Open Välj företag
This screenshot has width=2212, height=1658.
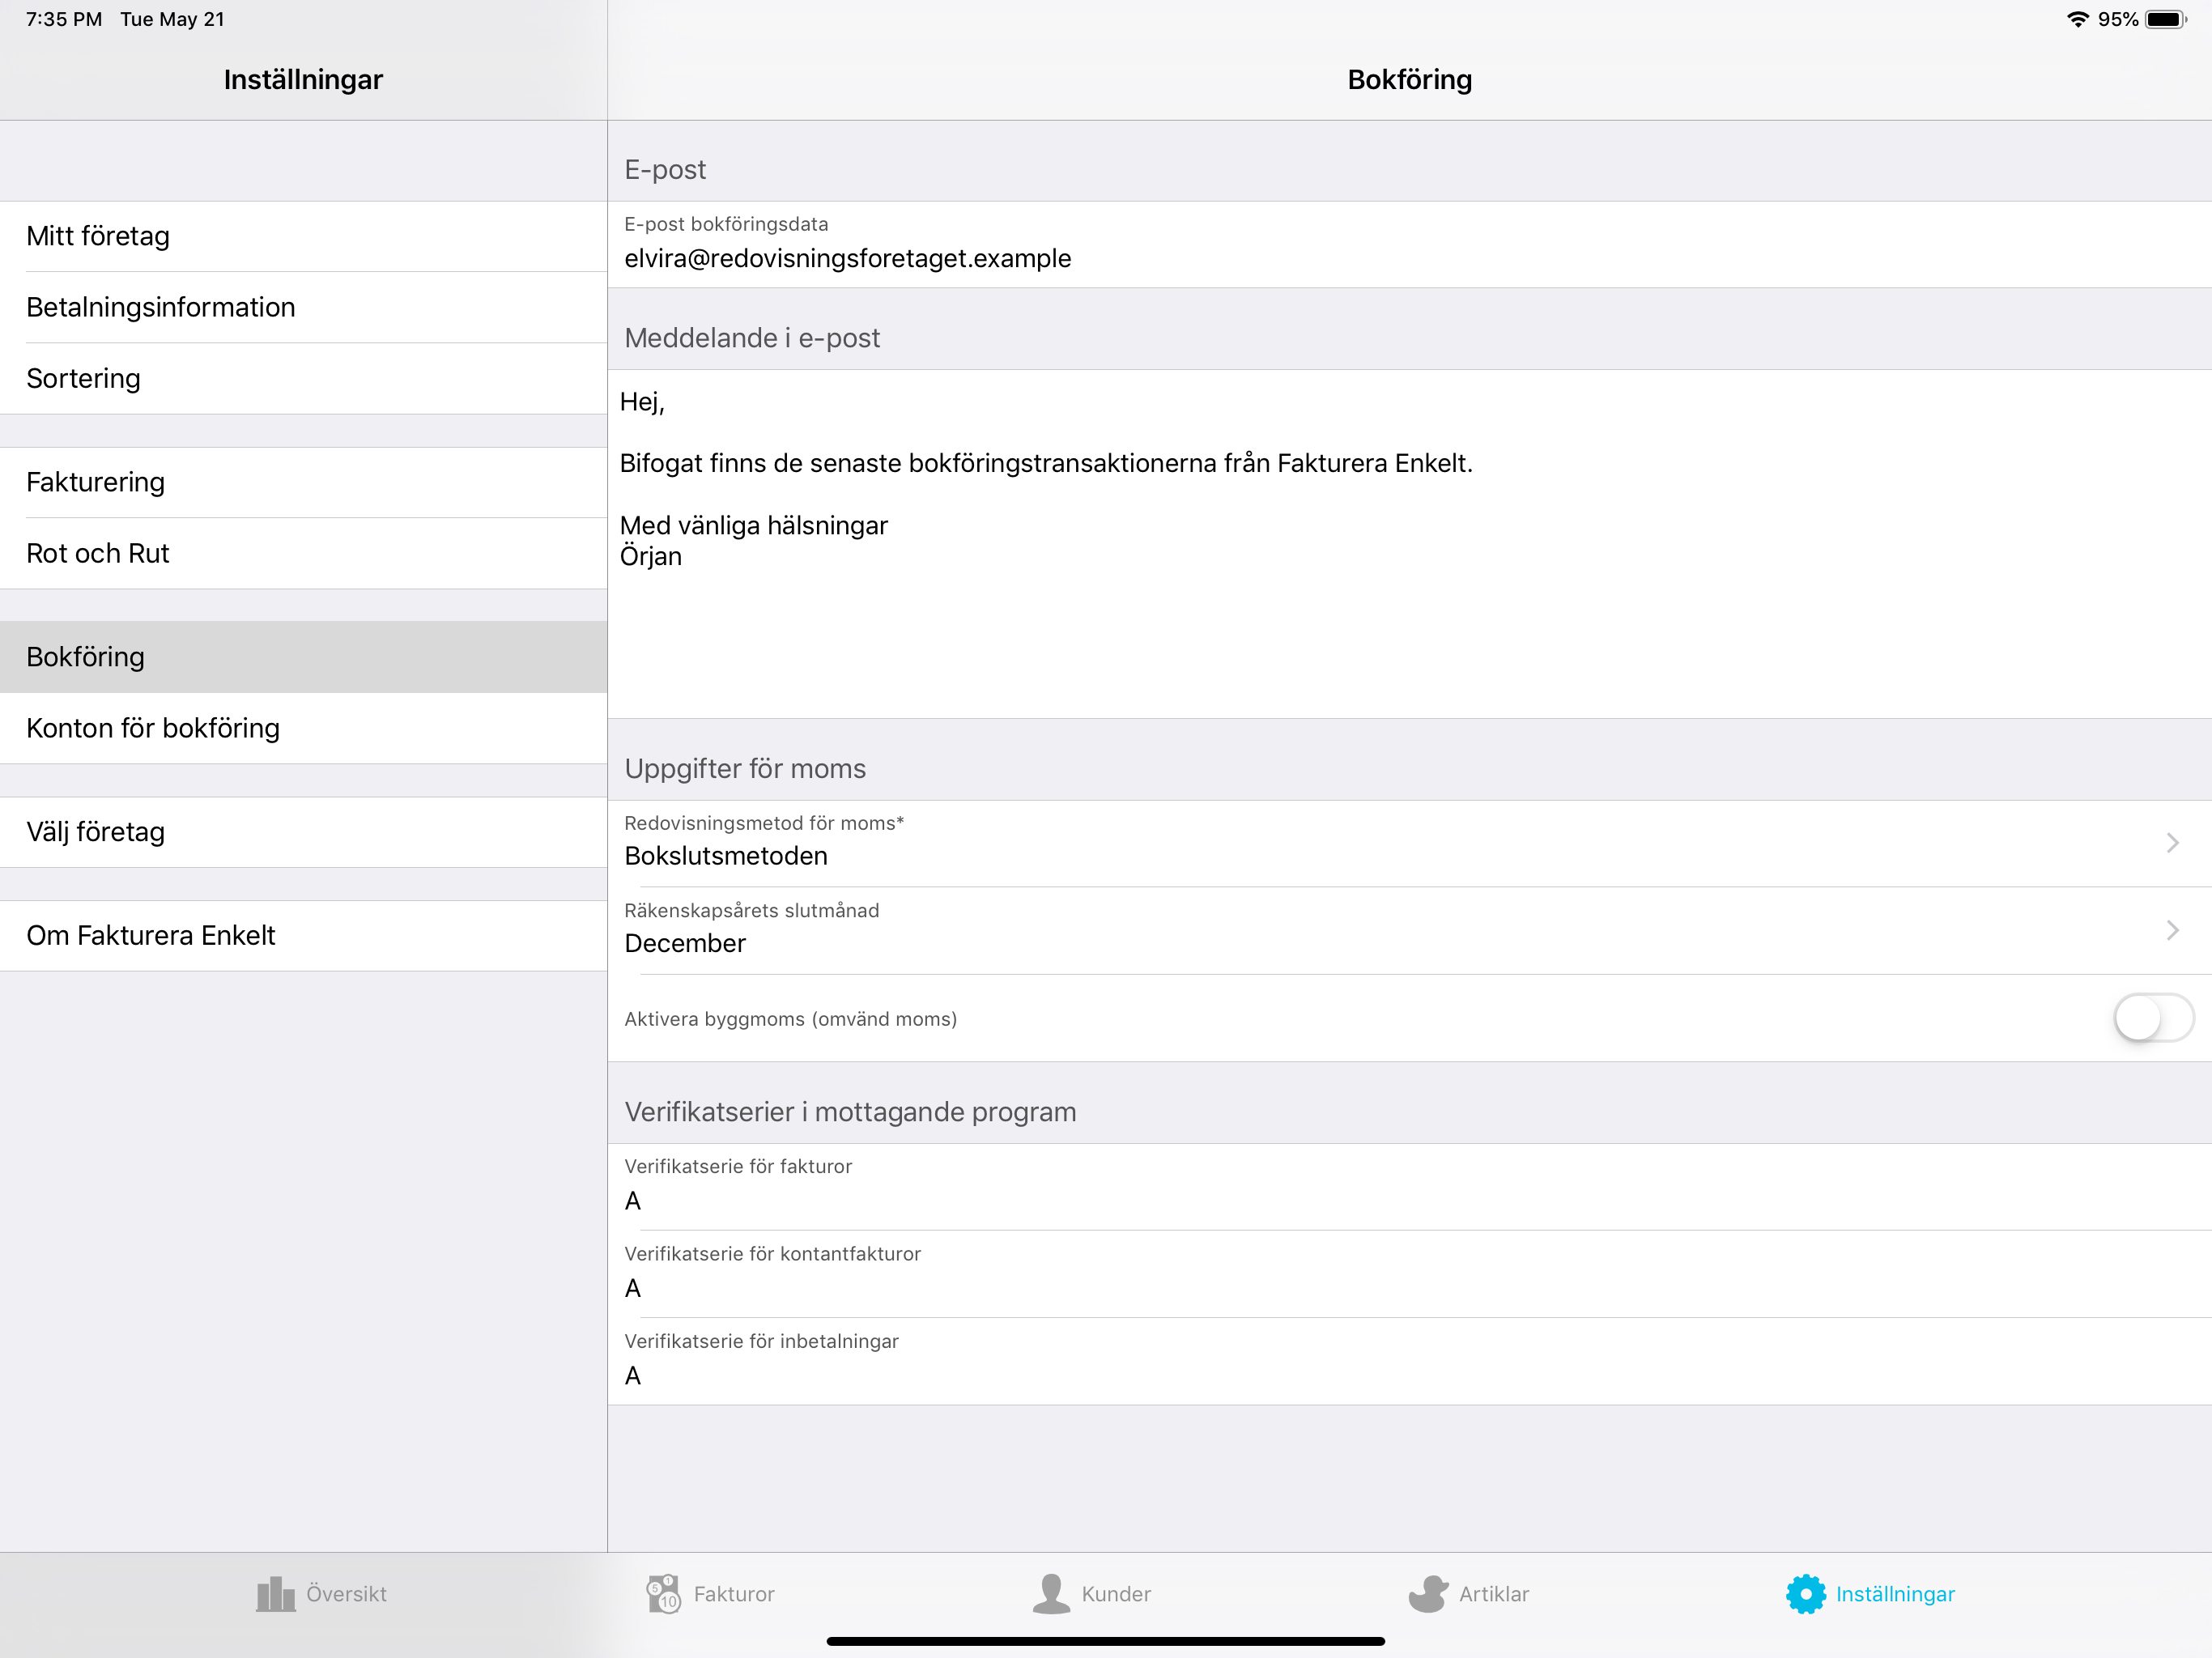click(x=304, y=832)
